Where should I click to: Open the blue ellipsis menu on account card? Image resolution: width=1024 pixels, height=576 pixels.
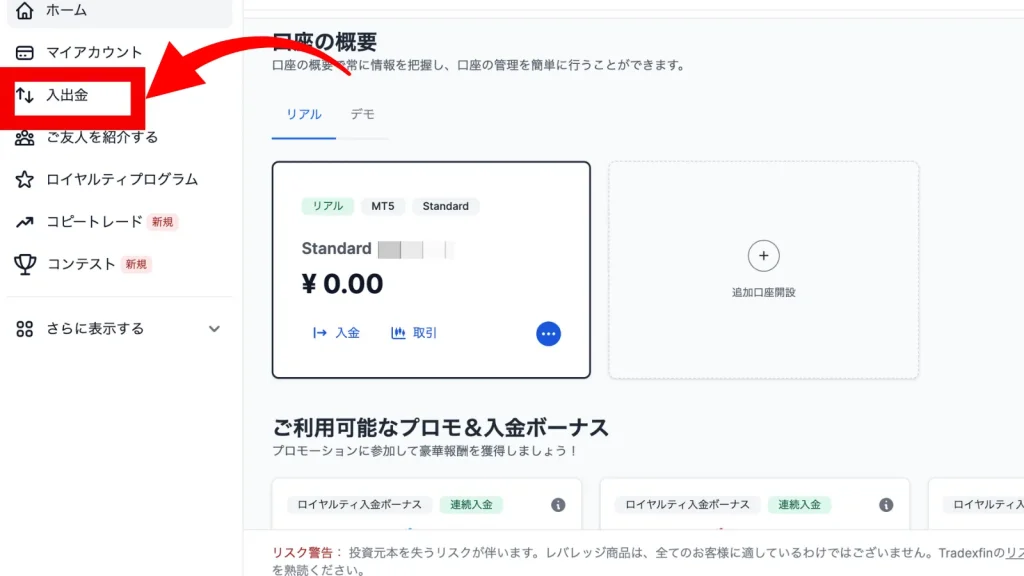tap(548, 333)
